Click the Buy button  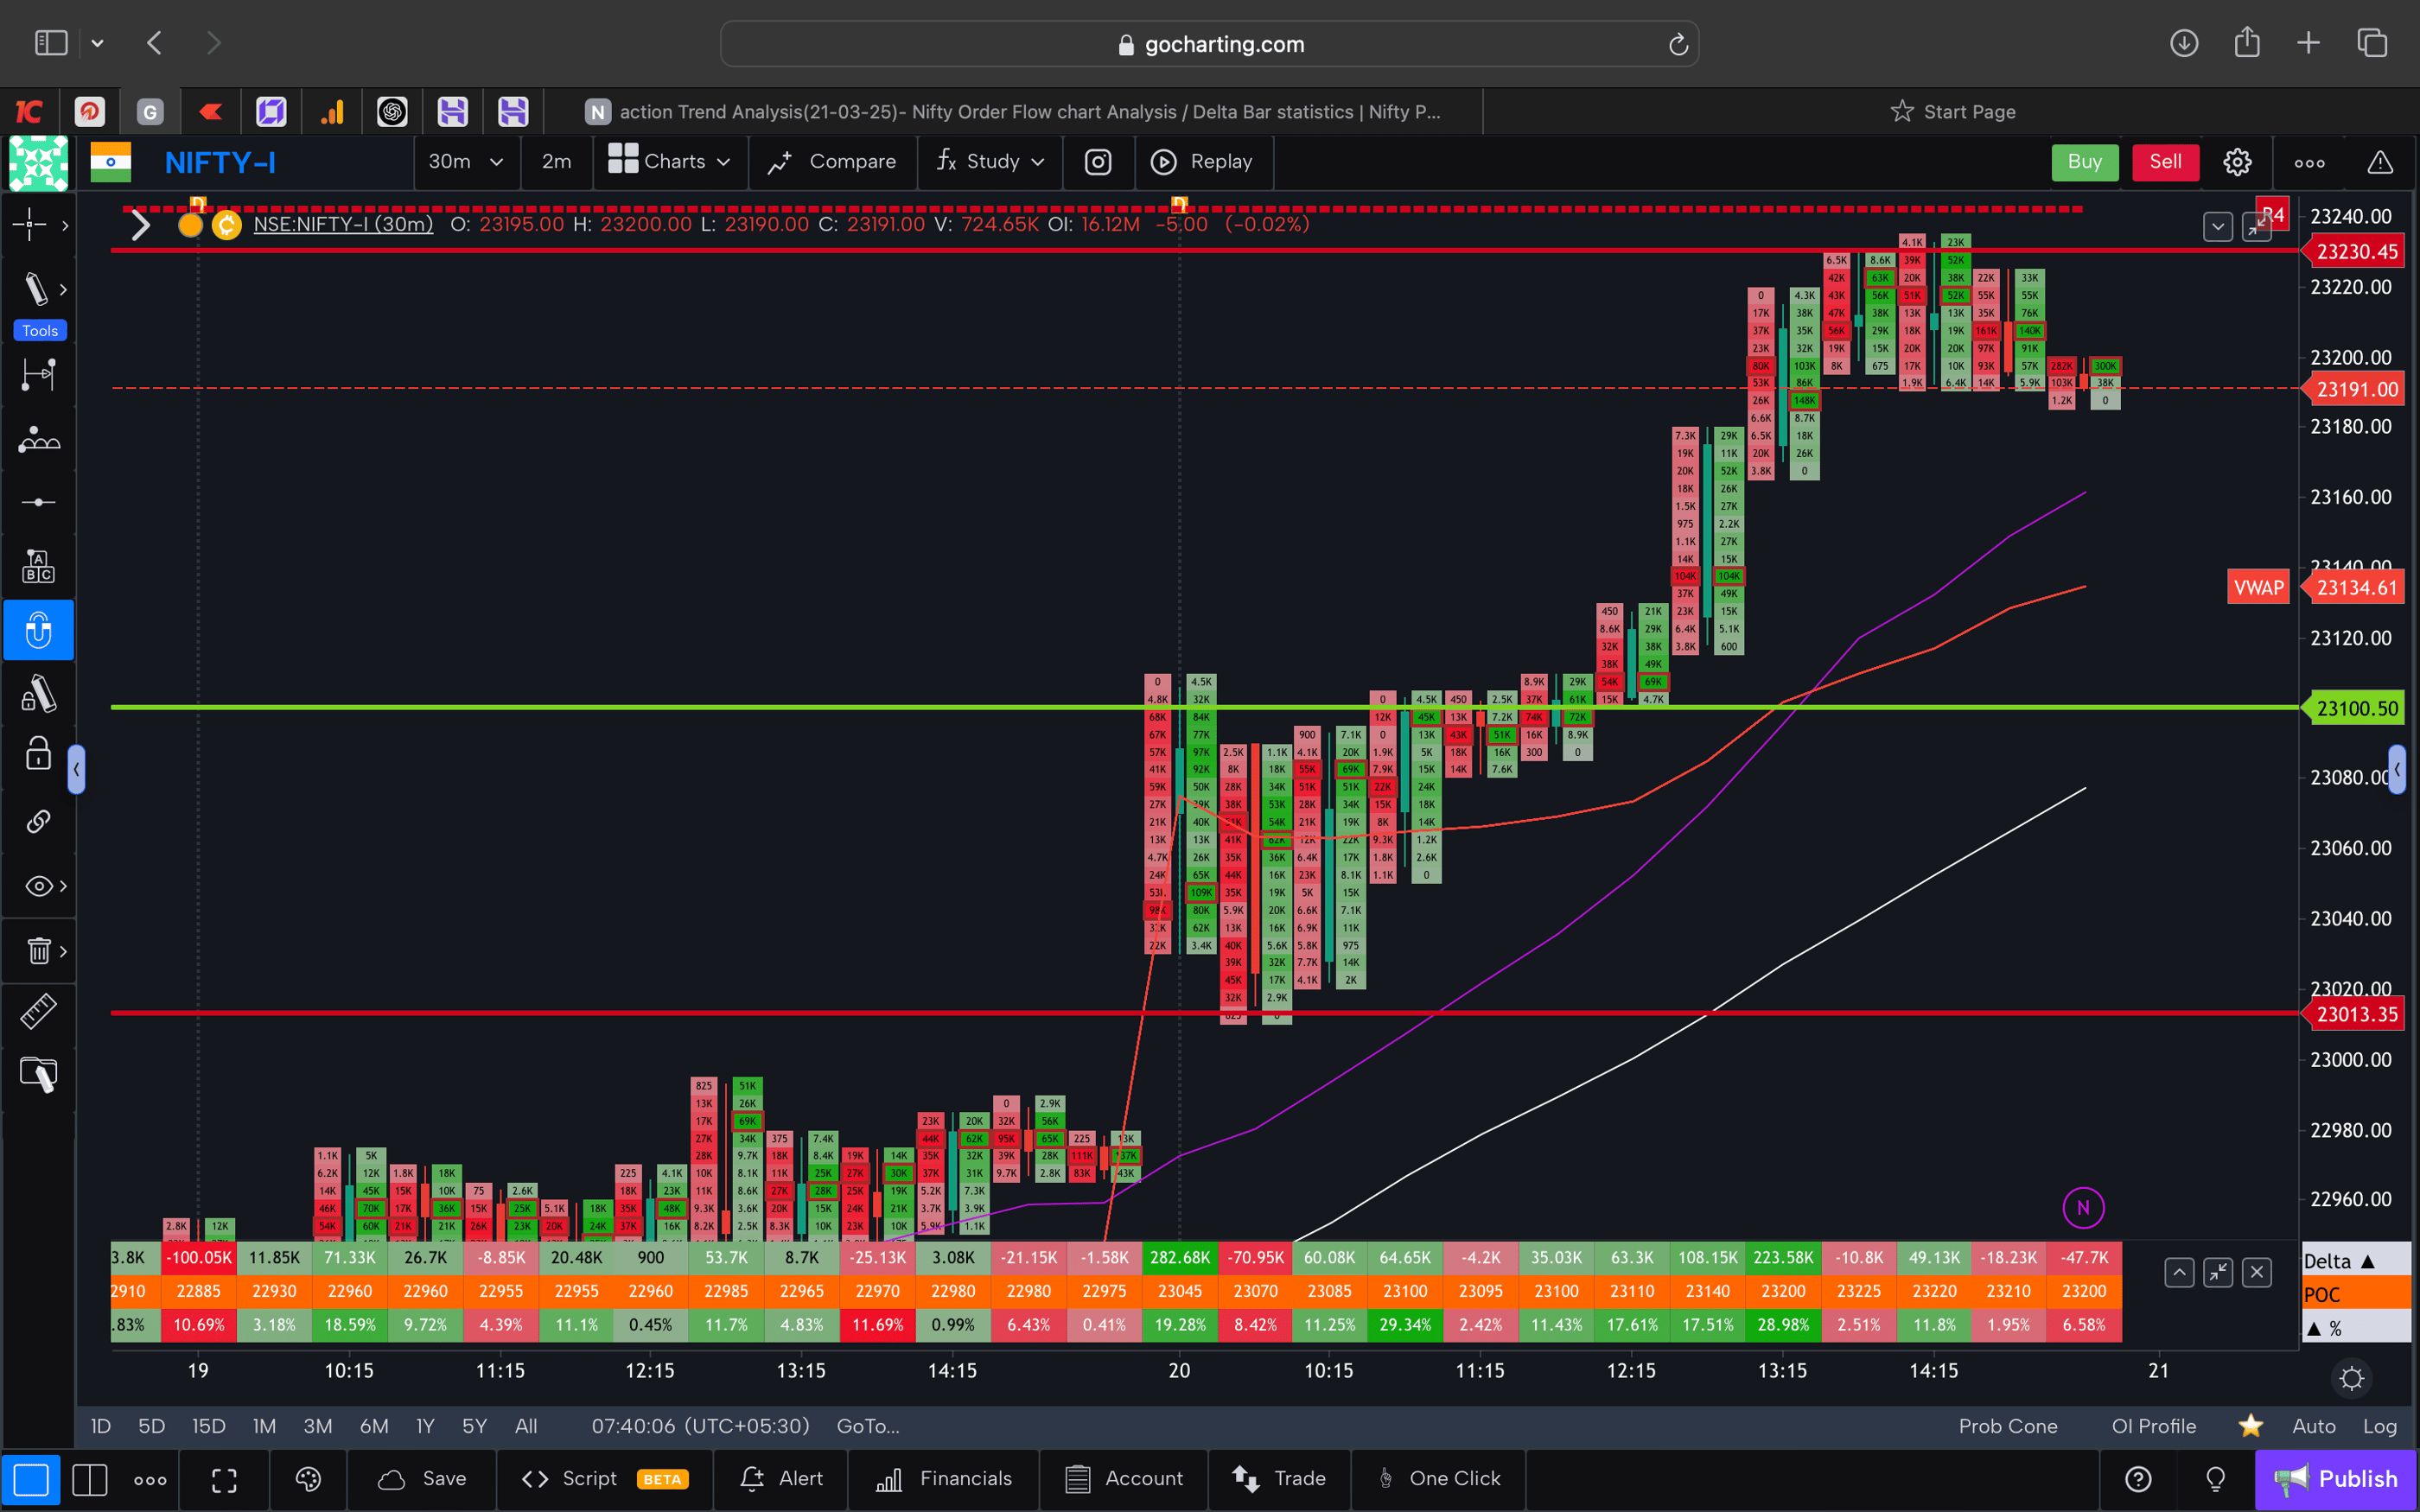tap(2084, 162)
